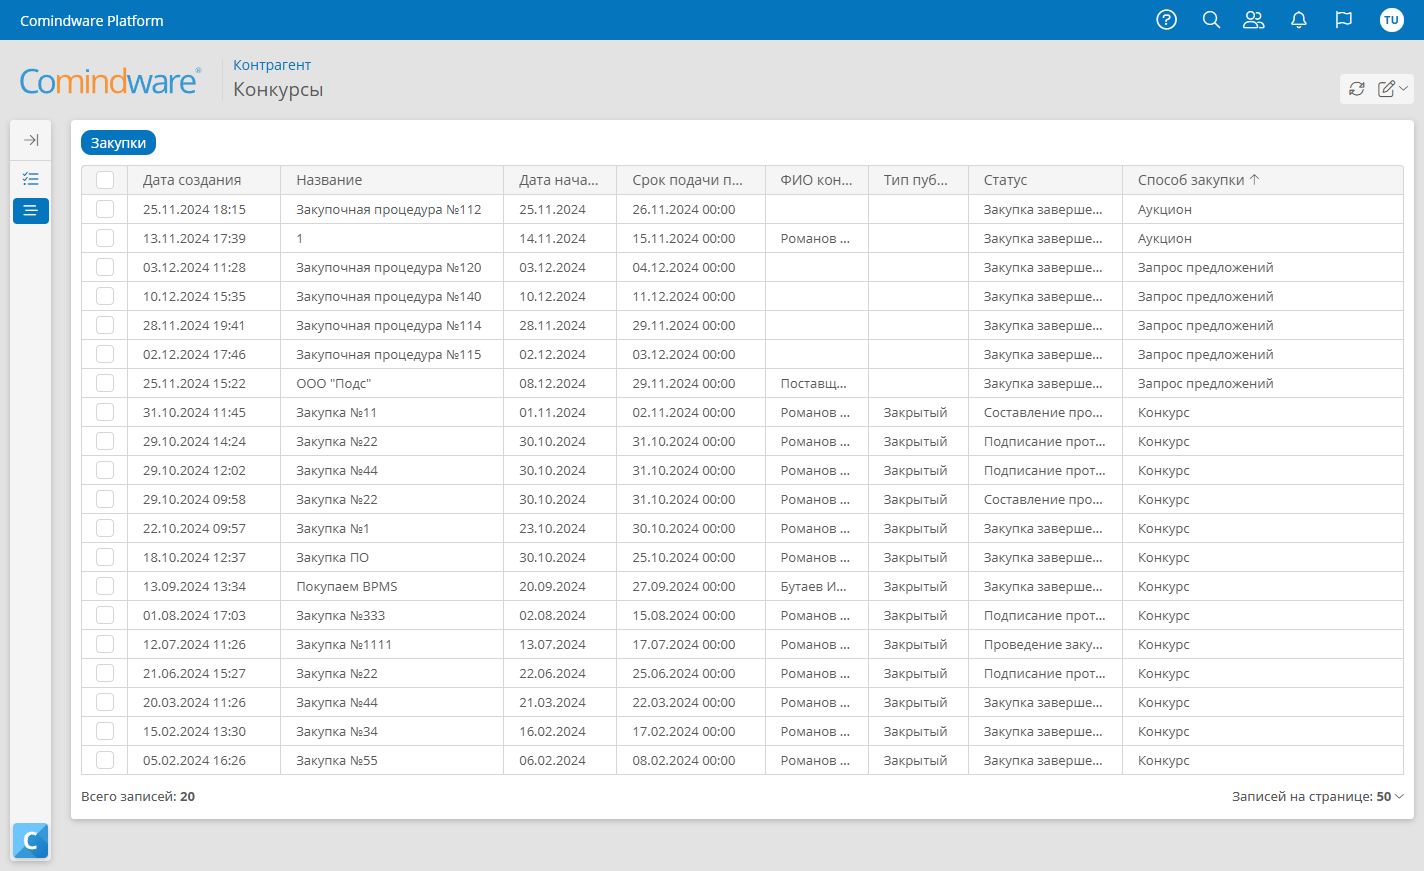Click the edit pencil icon
The height and width of the screenshot is (871, 1424).
(x=1386, y=89)
